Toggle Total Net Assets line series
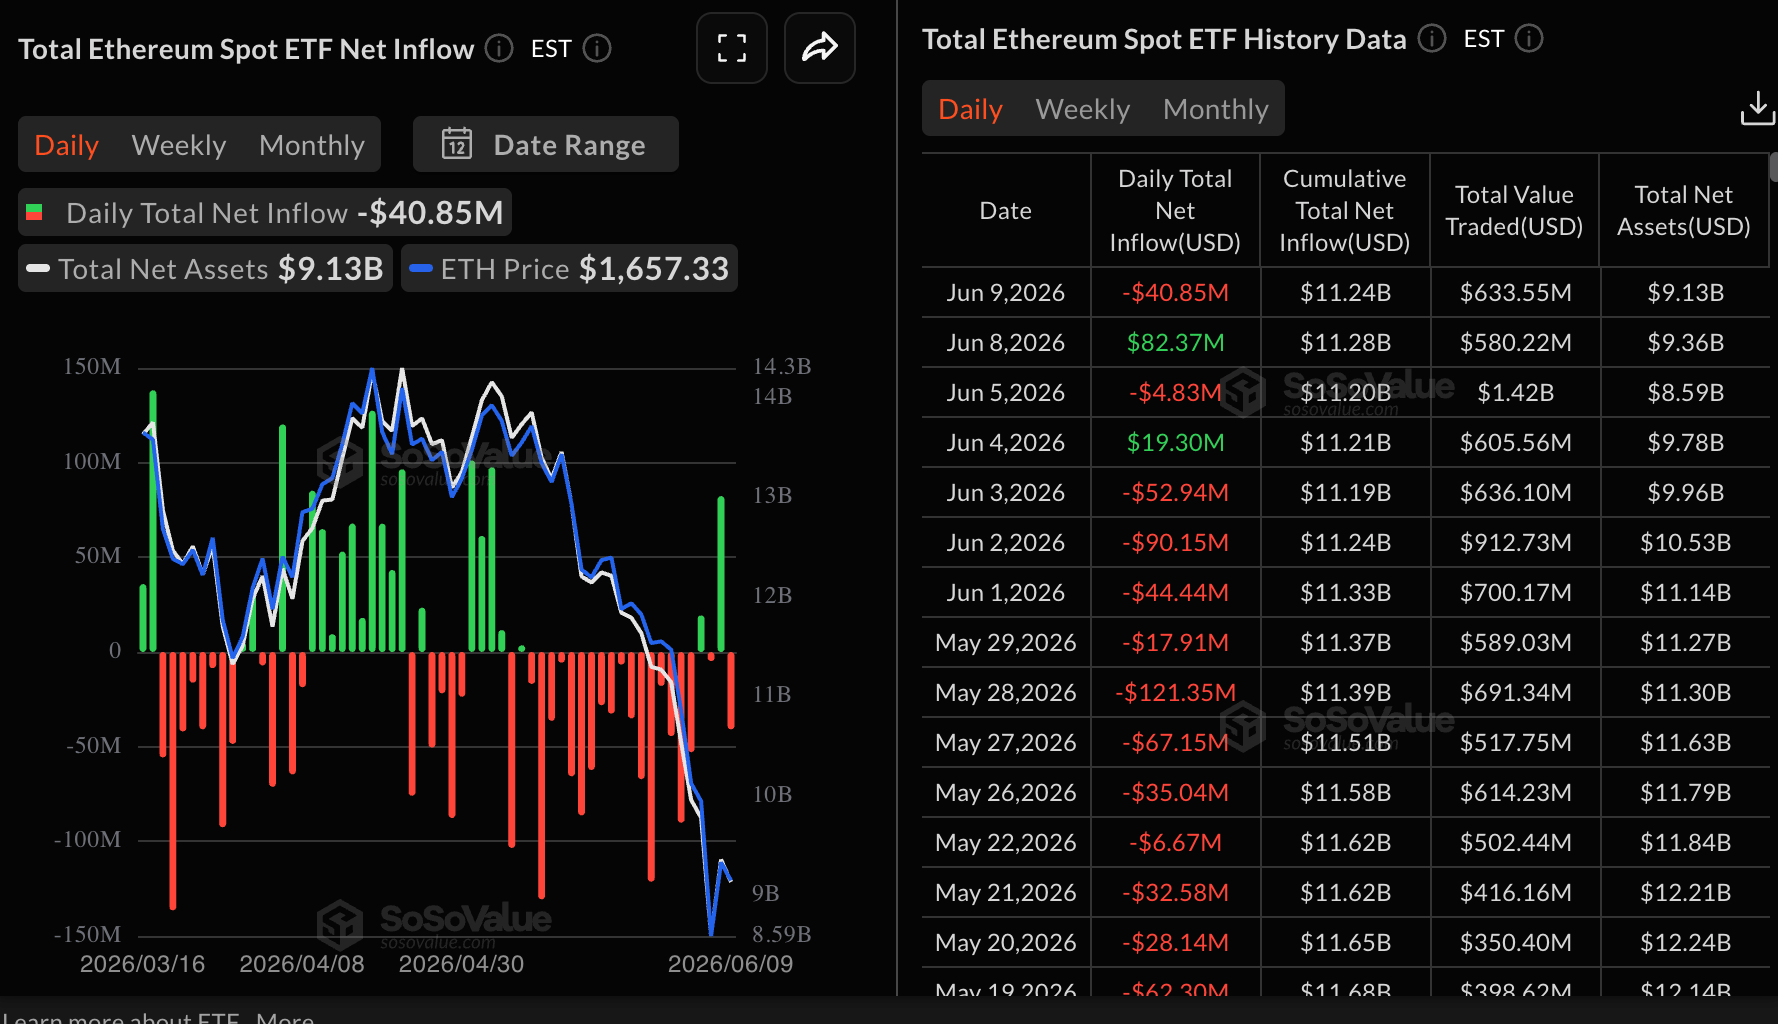 point(205,268)
